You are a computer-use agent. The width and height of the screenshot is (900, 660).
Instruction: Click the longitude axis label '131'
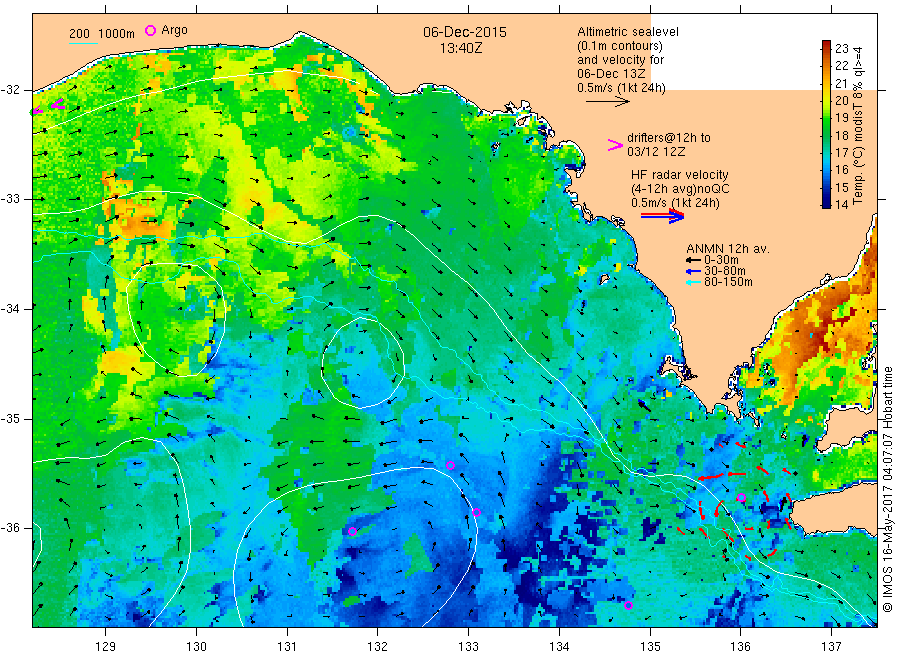(287, 647)
